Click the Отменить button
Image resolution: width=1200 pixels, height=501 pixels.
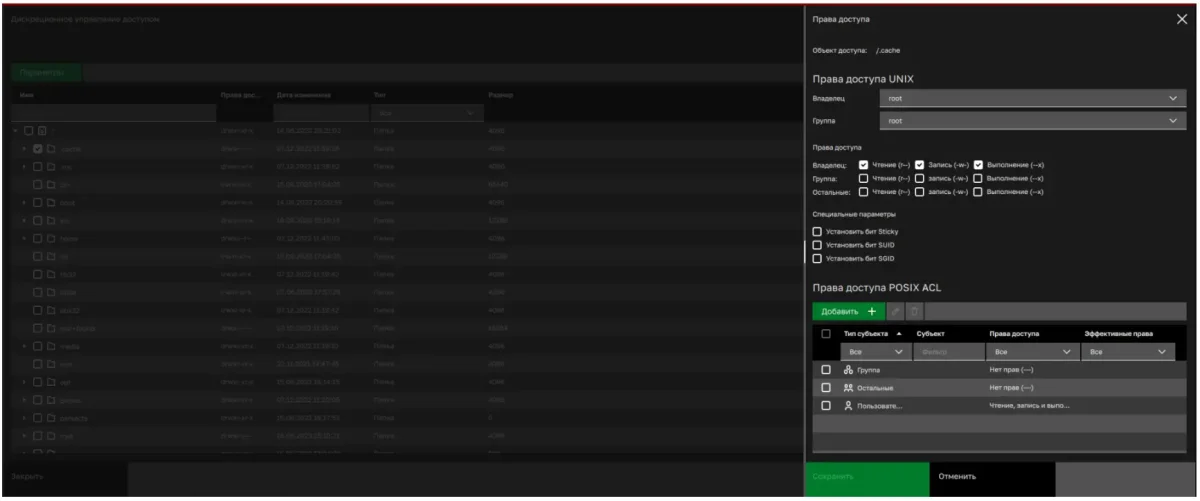click(957, 477)
